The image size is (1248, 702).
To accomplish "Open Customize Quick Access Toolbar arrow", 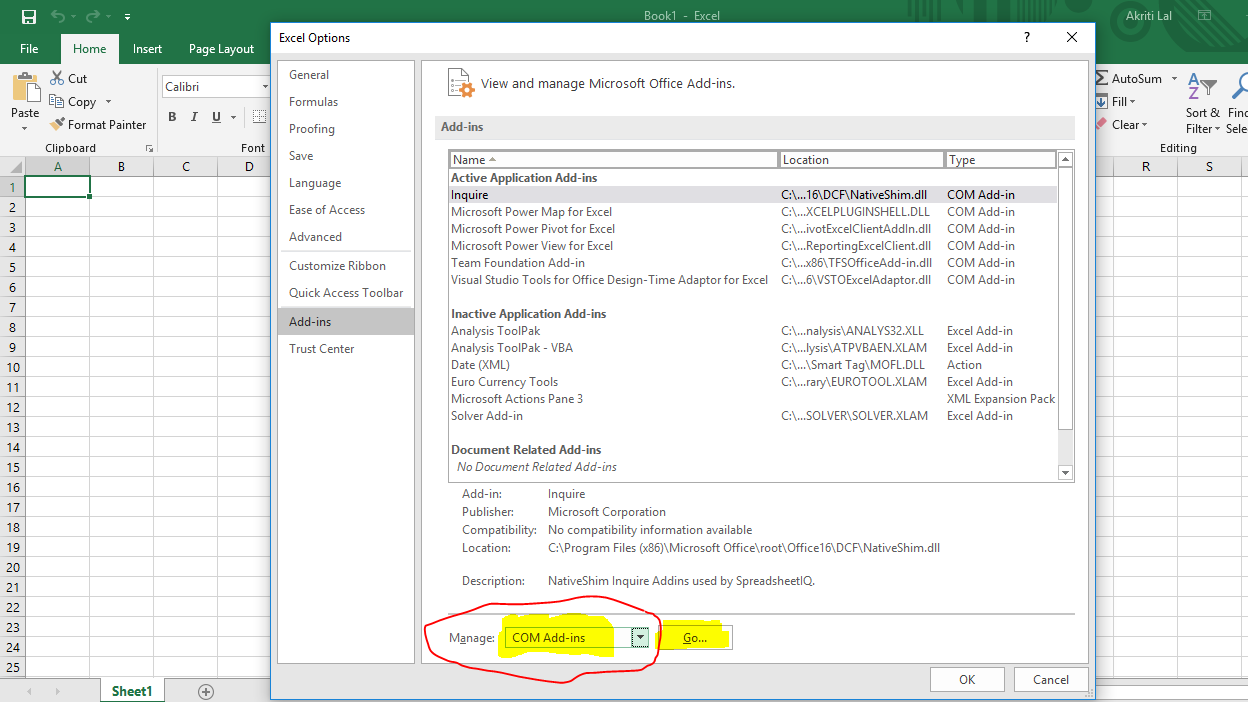I will pyautogui.click(x=127, y=18).
